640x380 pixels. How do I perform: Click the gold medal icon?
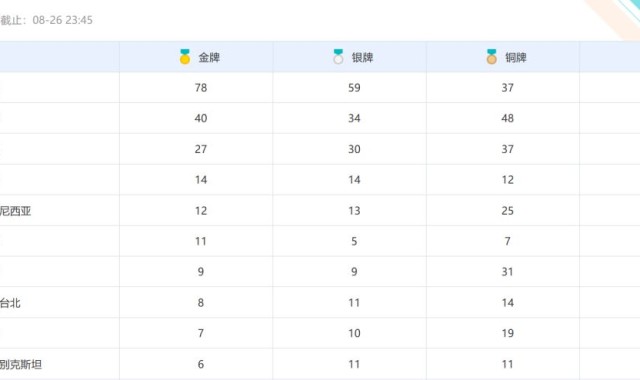(185, 57)
